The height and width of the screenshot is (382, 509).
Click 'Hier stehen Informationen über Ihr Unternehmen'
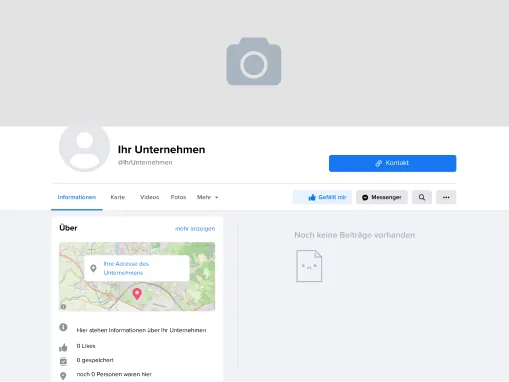[141, 330]
